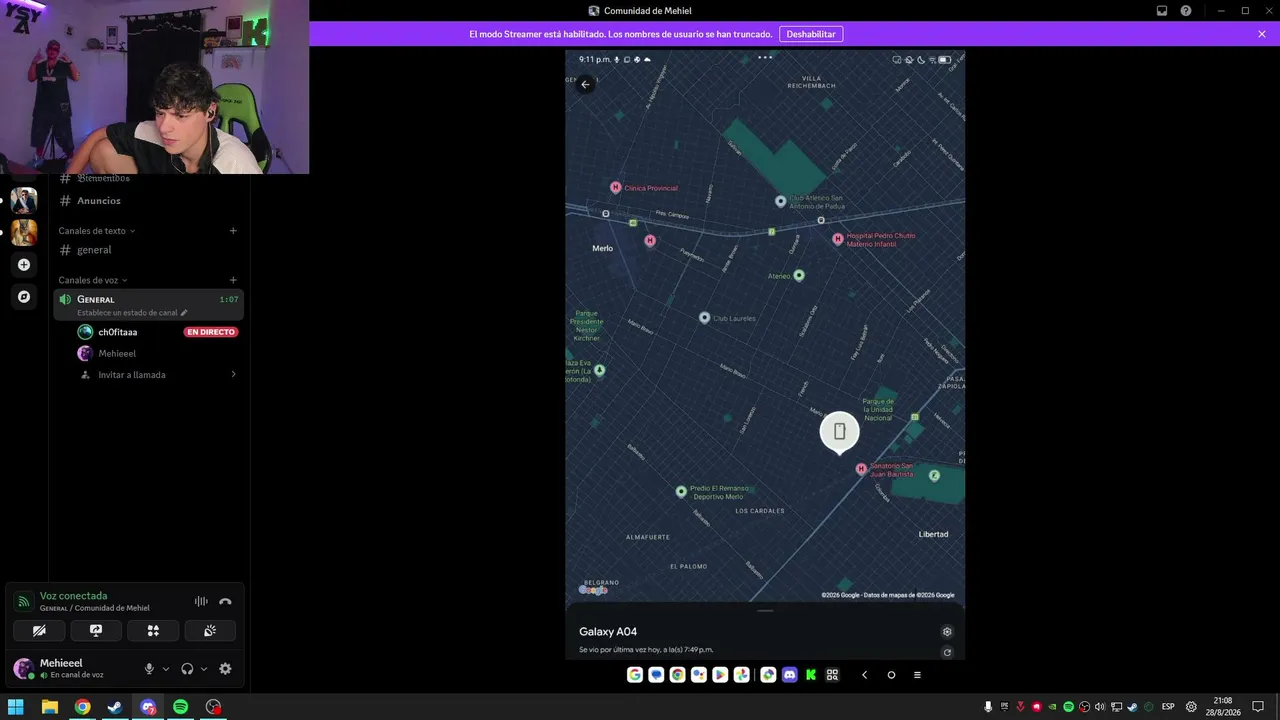This screenshot has width=1280, height=720.
Task: Select Sanatorio San Juan Bautista marker
Action: pos(861,468)
